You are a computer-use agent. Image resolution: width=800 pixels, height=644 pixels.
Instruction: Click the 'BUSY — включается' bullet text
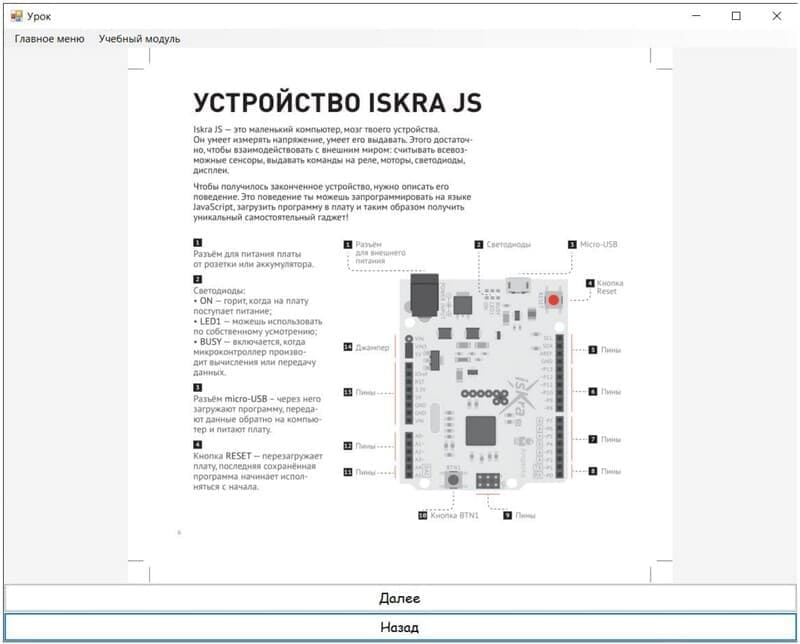pyautogui.click(x=254, y=357)
